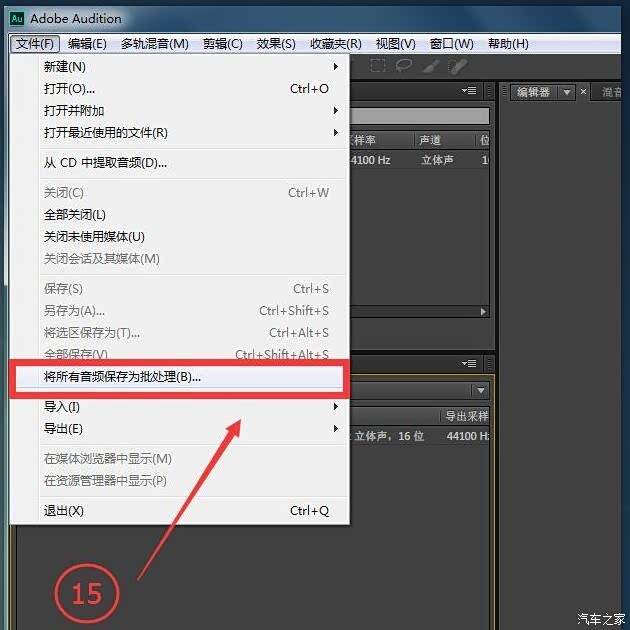Screen dimensions: 630x630
Task: Click the 立体声 cell in file list
Action: coord(437,160)
